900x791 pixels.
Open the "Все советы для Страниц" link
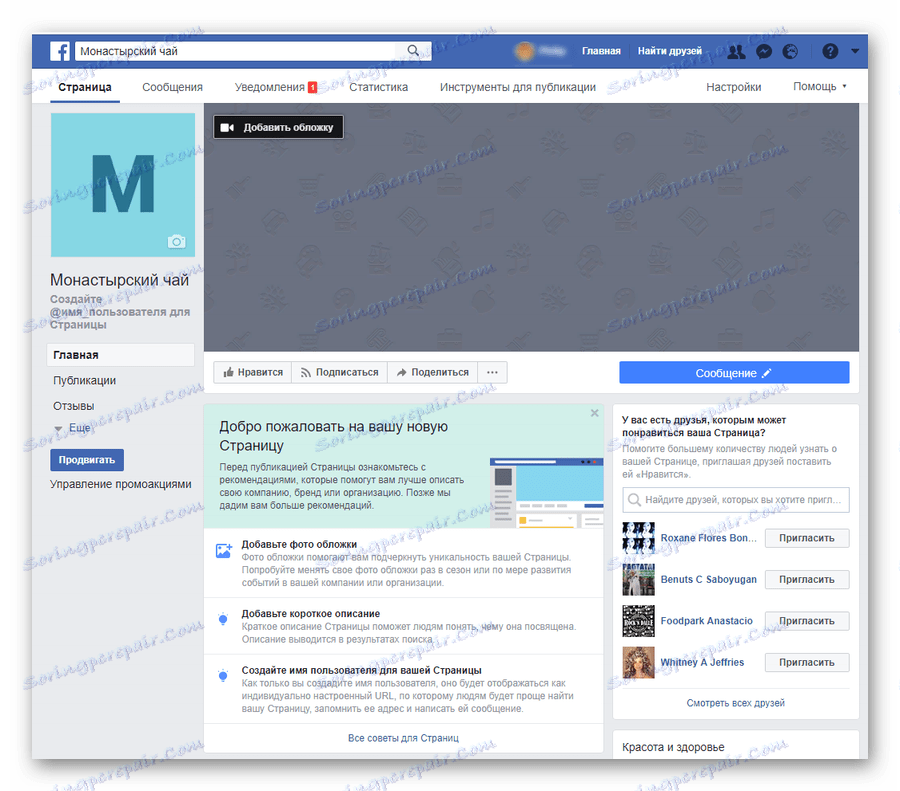pyautogui.click(x=403, y=738)
